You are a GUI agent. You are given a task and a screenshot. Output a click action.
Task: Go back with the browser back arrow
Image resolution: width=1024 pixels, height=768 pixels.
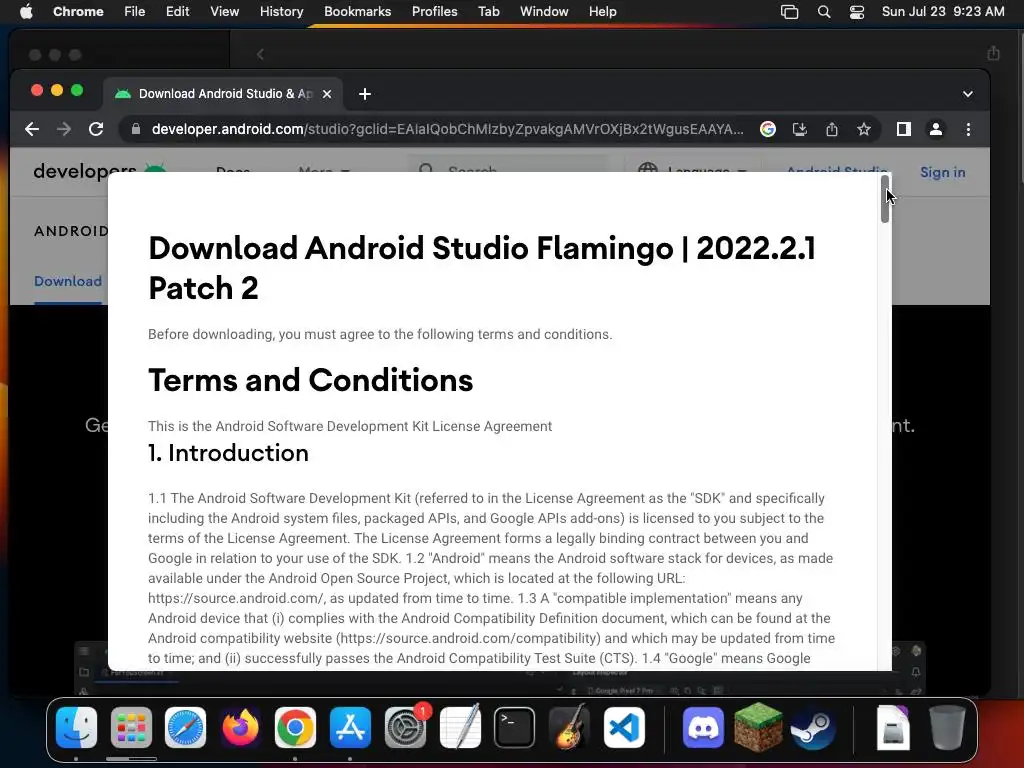[32, 129]
